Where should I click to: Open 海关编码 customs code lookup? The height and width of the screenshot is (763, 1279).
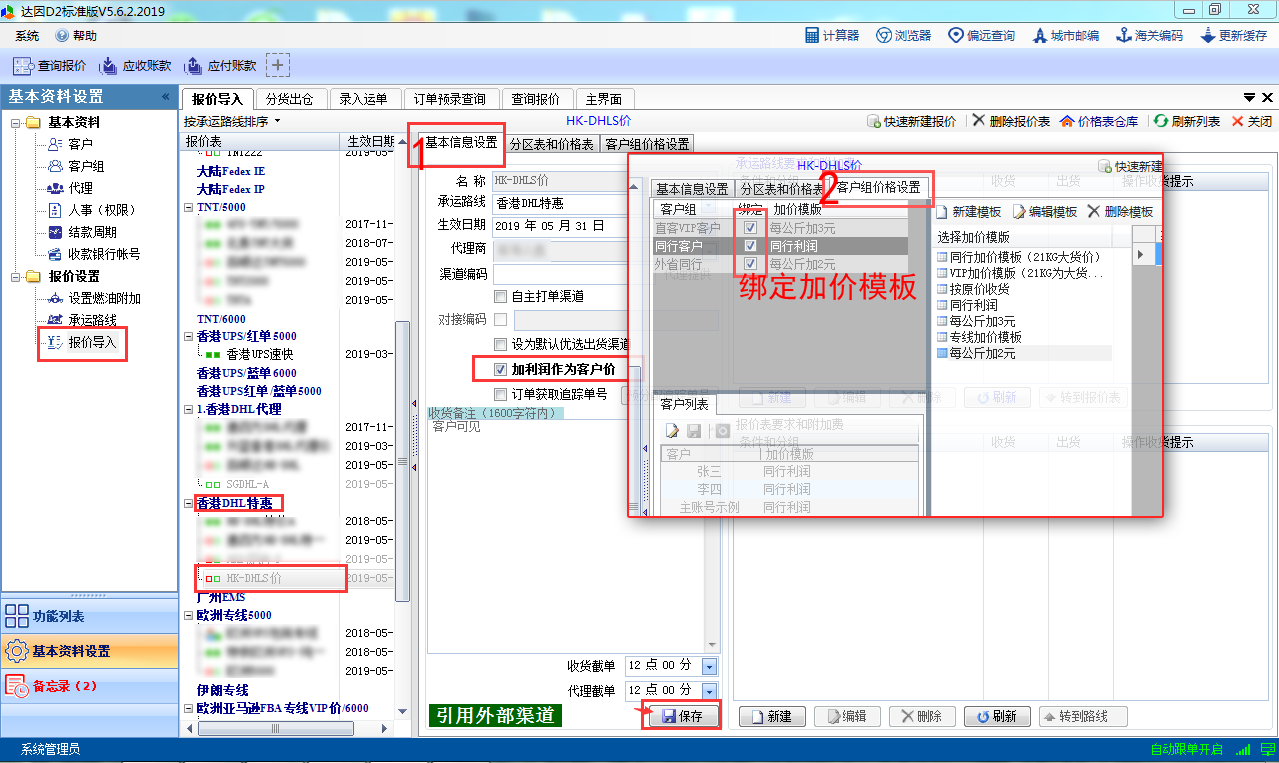(1149, 35)
